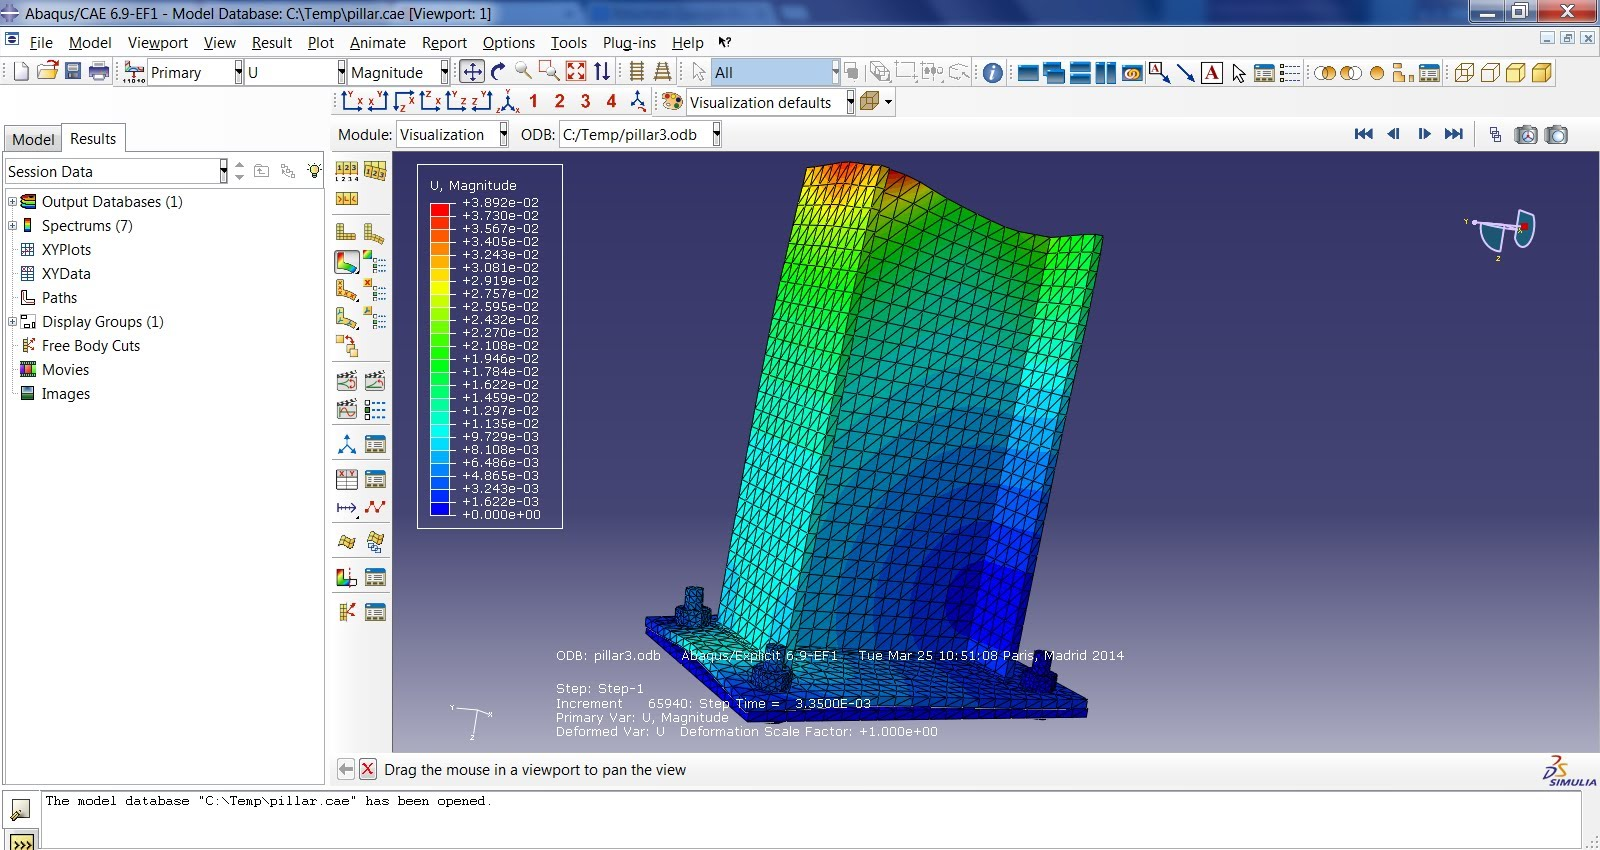Apply custom view number 3
The image size is (1600, 850).
(x=585, y=101)
